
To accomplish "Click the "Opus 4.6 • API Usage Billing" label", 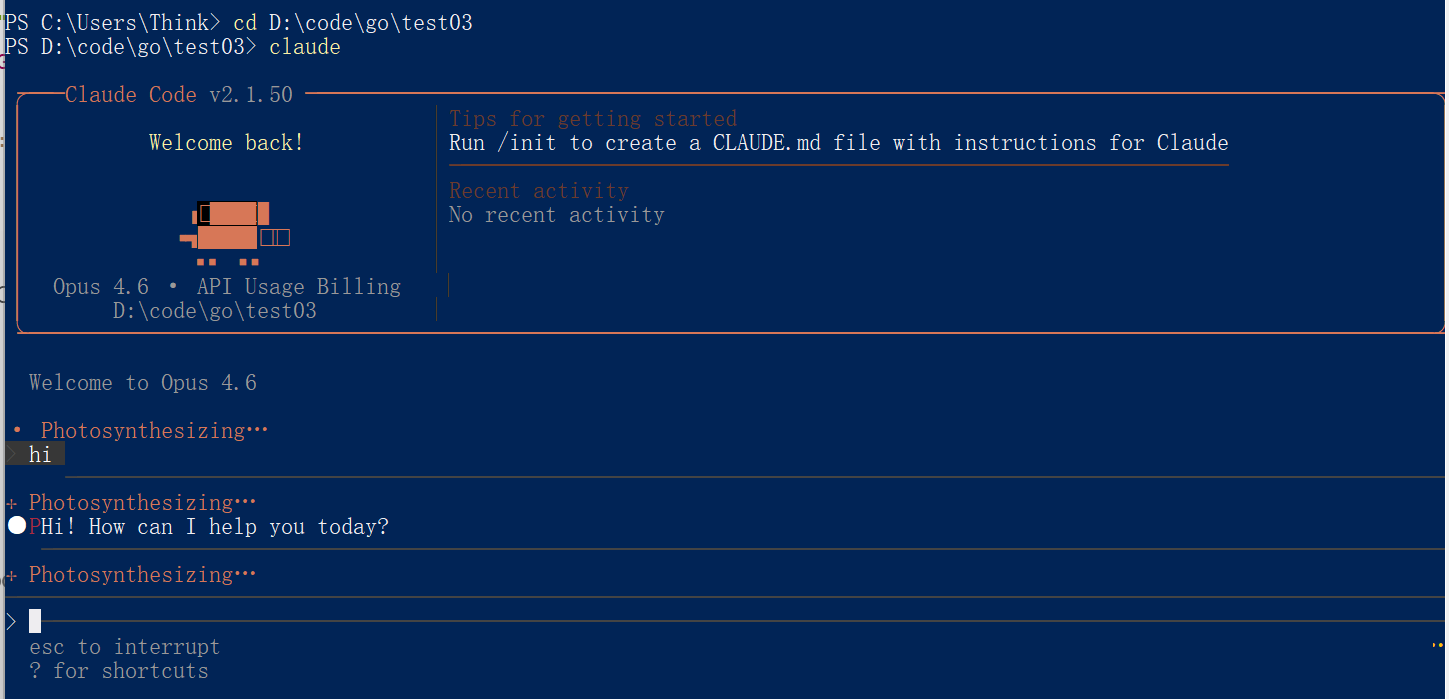I will [x=226, y=287].
